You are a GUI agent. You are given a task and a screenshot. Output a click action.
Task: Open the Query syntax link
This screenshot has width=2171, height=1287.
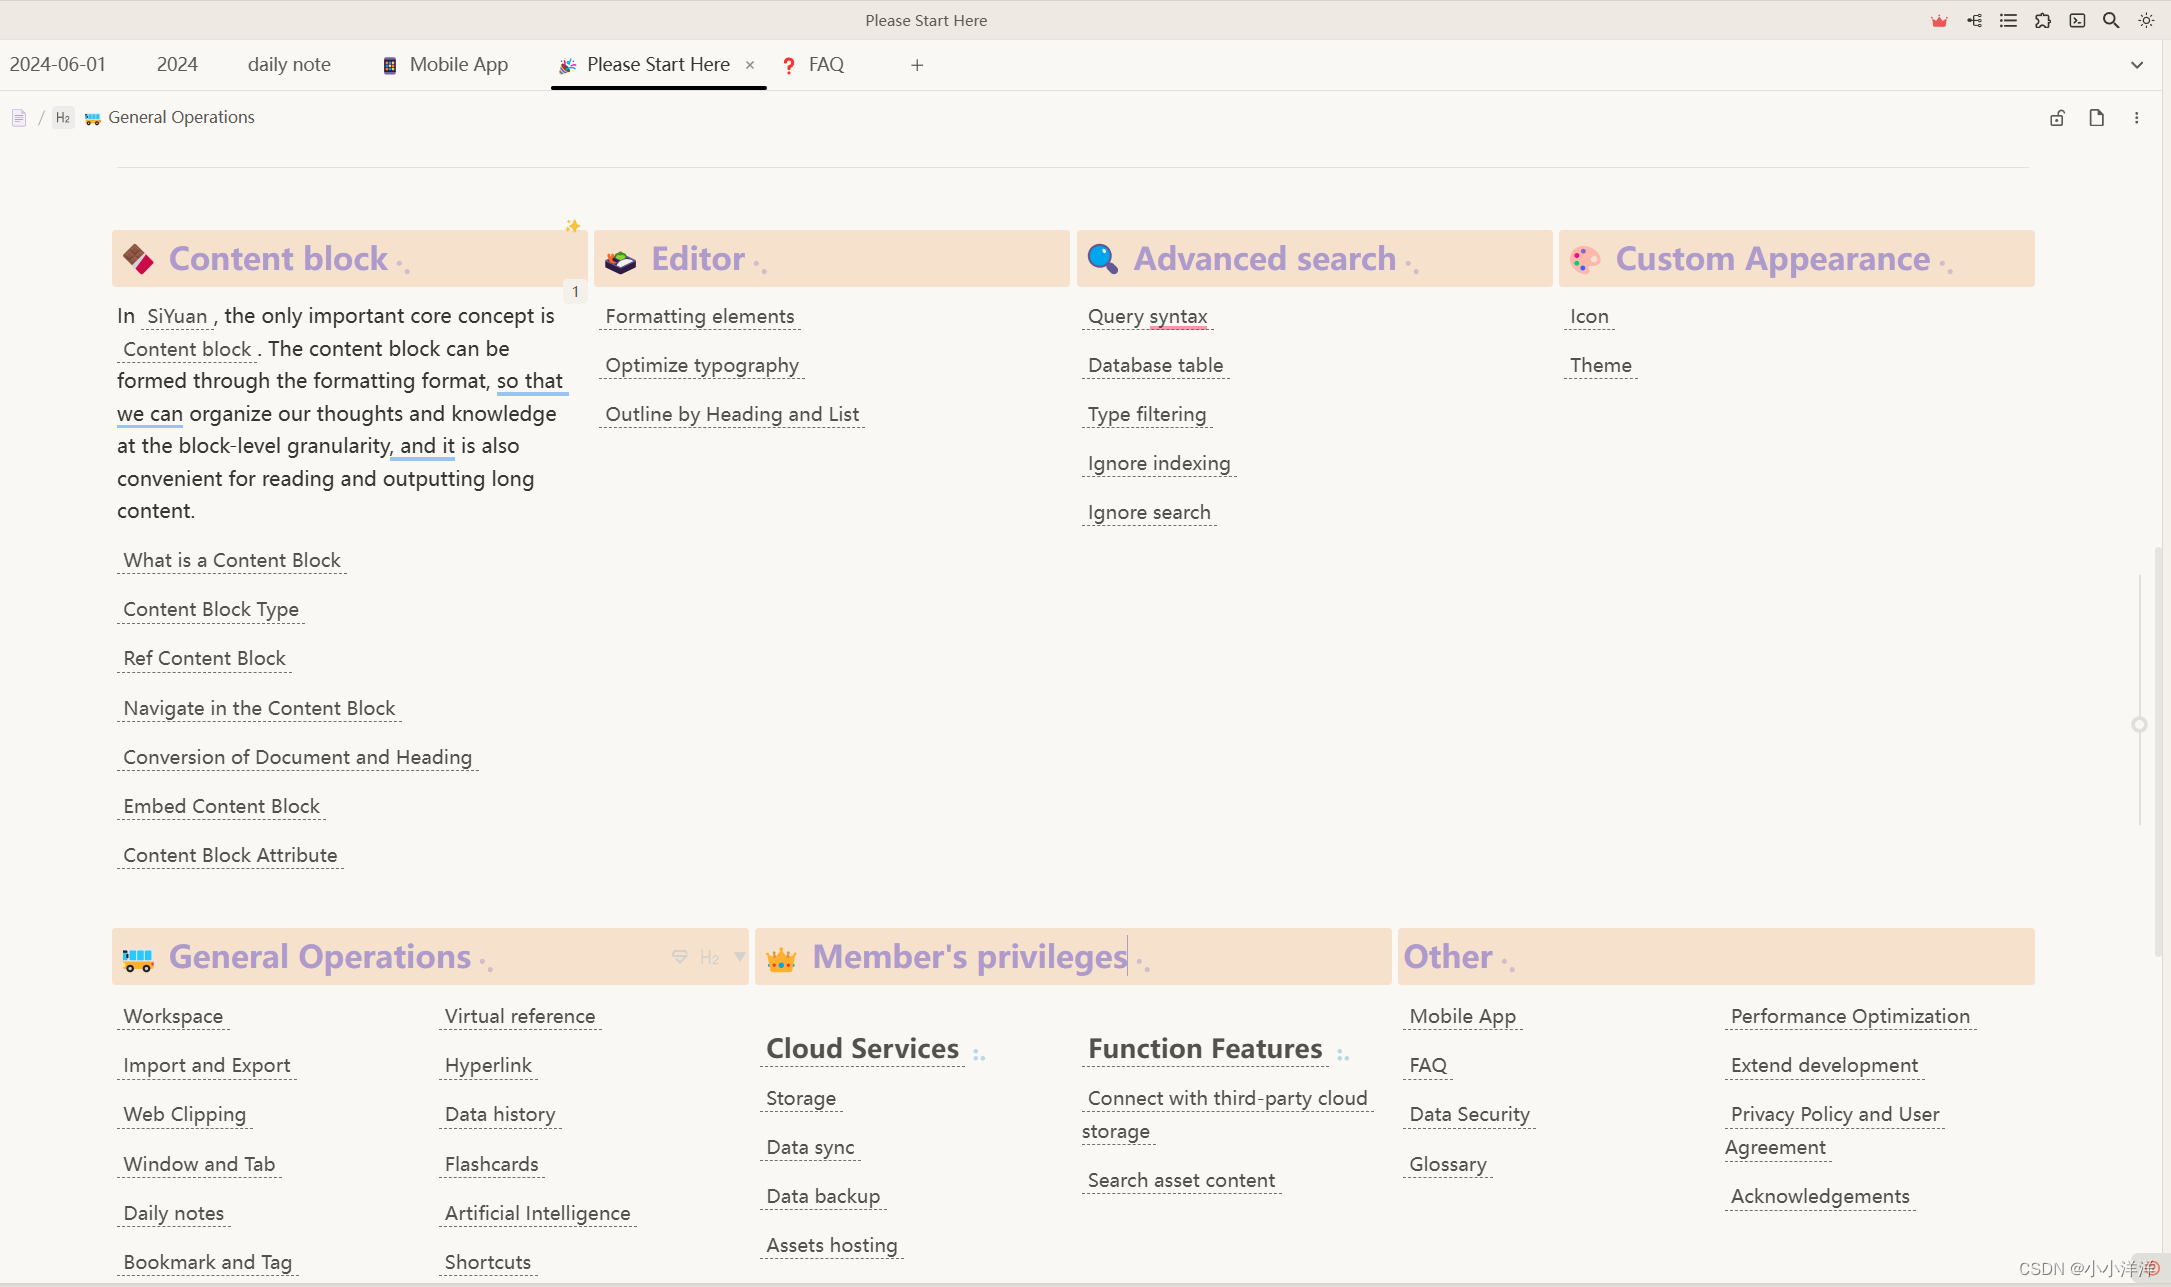[x=1147, y=317]
